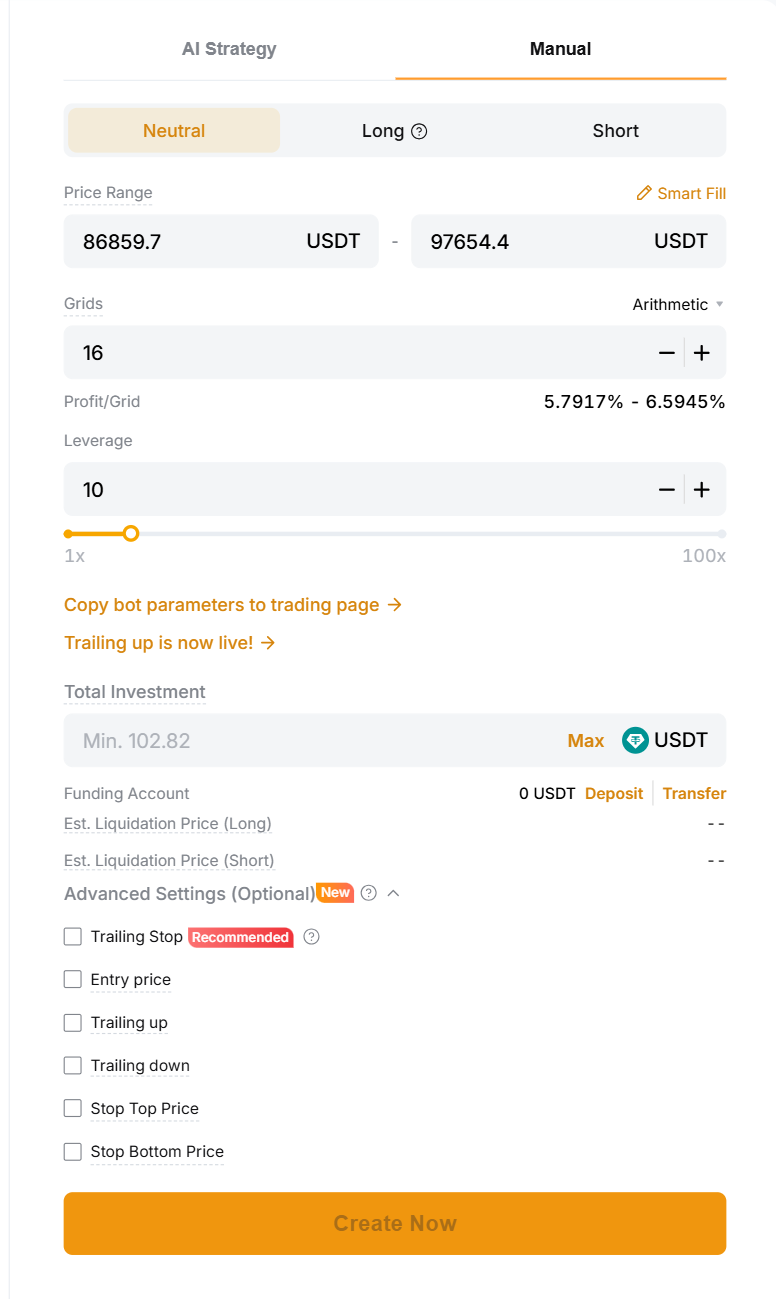Viewport: 776px width, 1299px height.
Task: Switch position mode to Short
Action: [x=615, y=130]
